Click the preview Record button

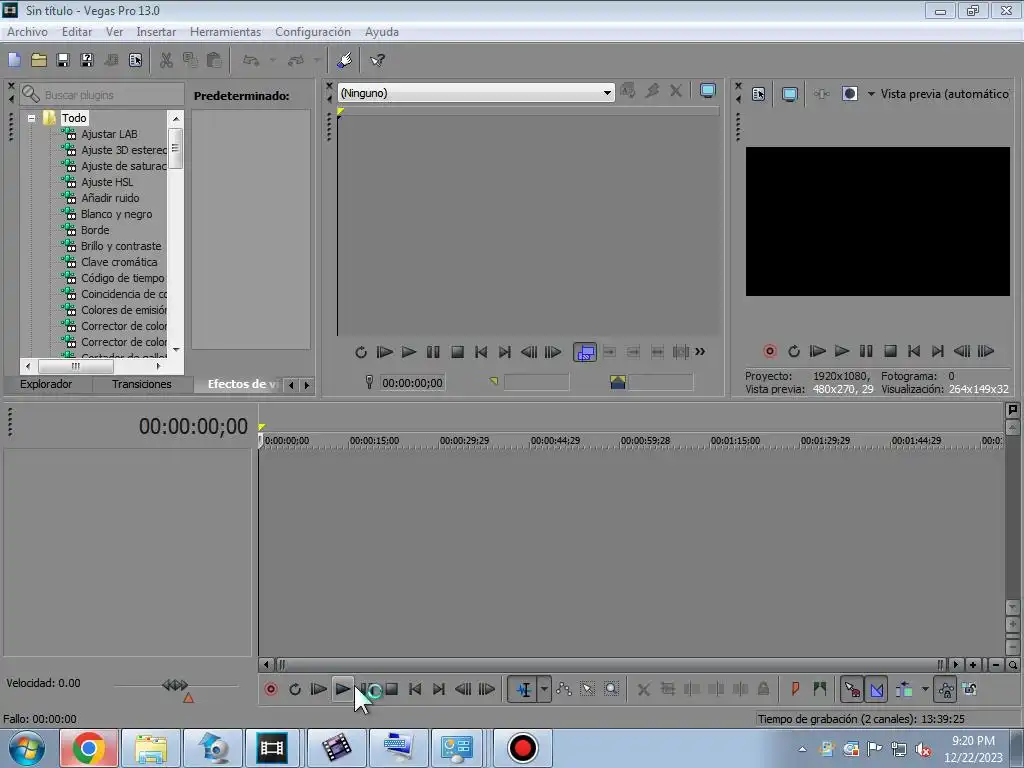(770, 351)
